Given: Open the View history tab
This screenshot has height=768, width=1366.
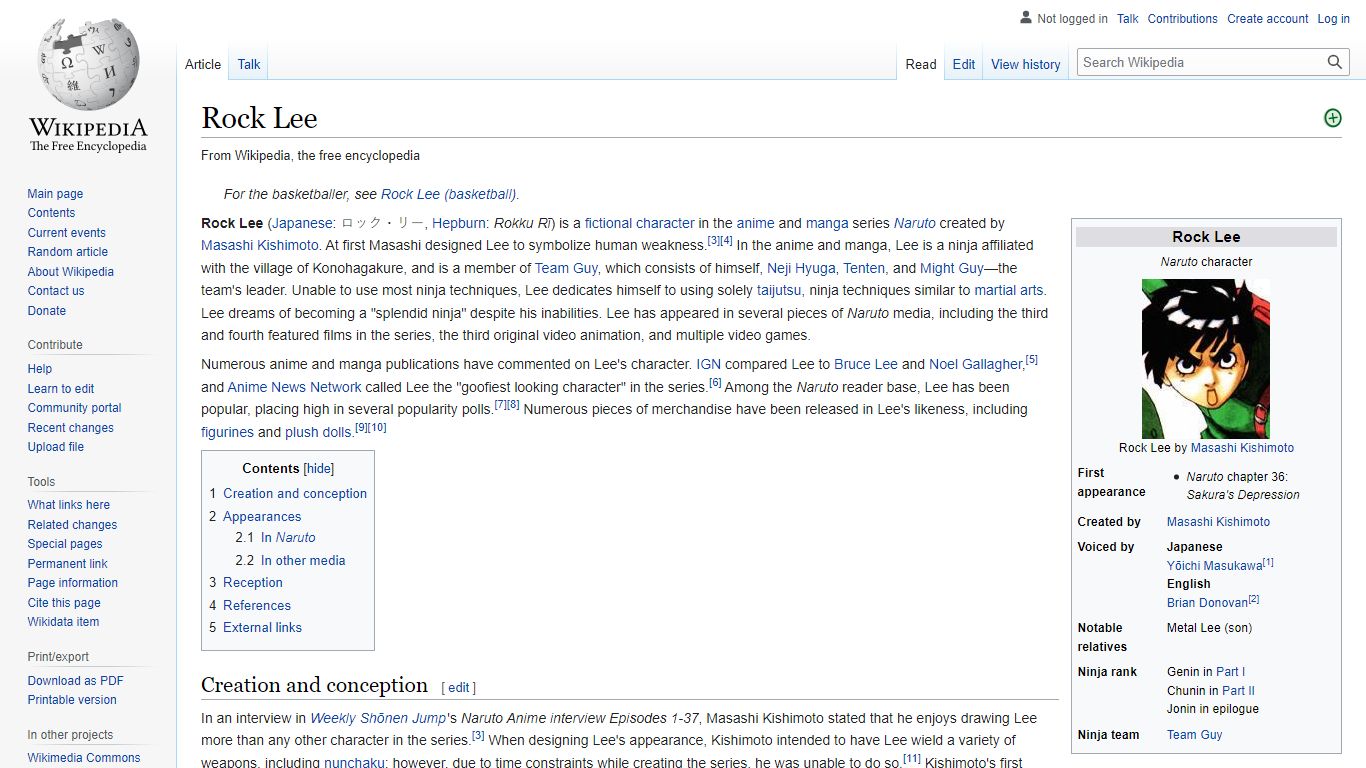Looking at the screenshot, I should click(x=1025, y=64).
